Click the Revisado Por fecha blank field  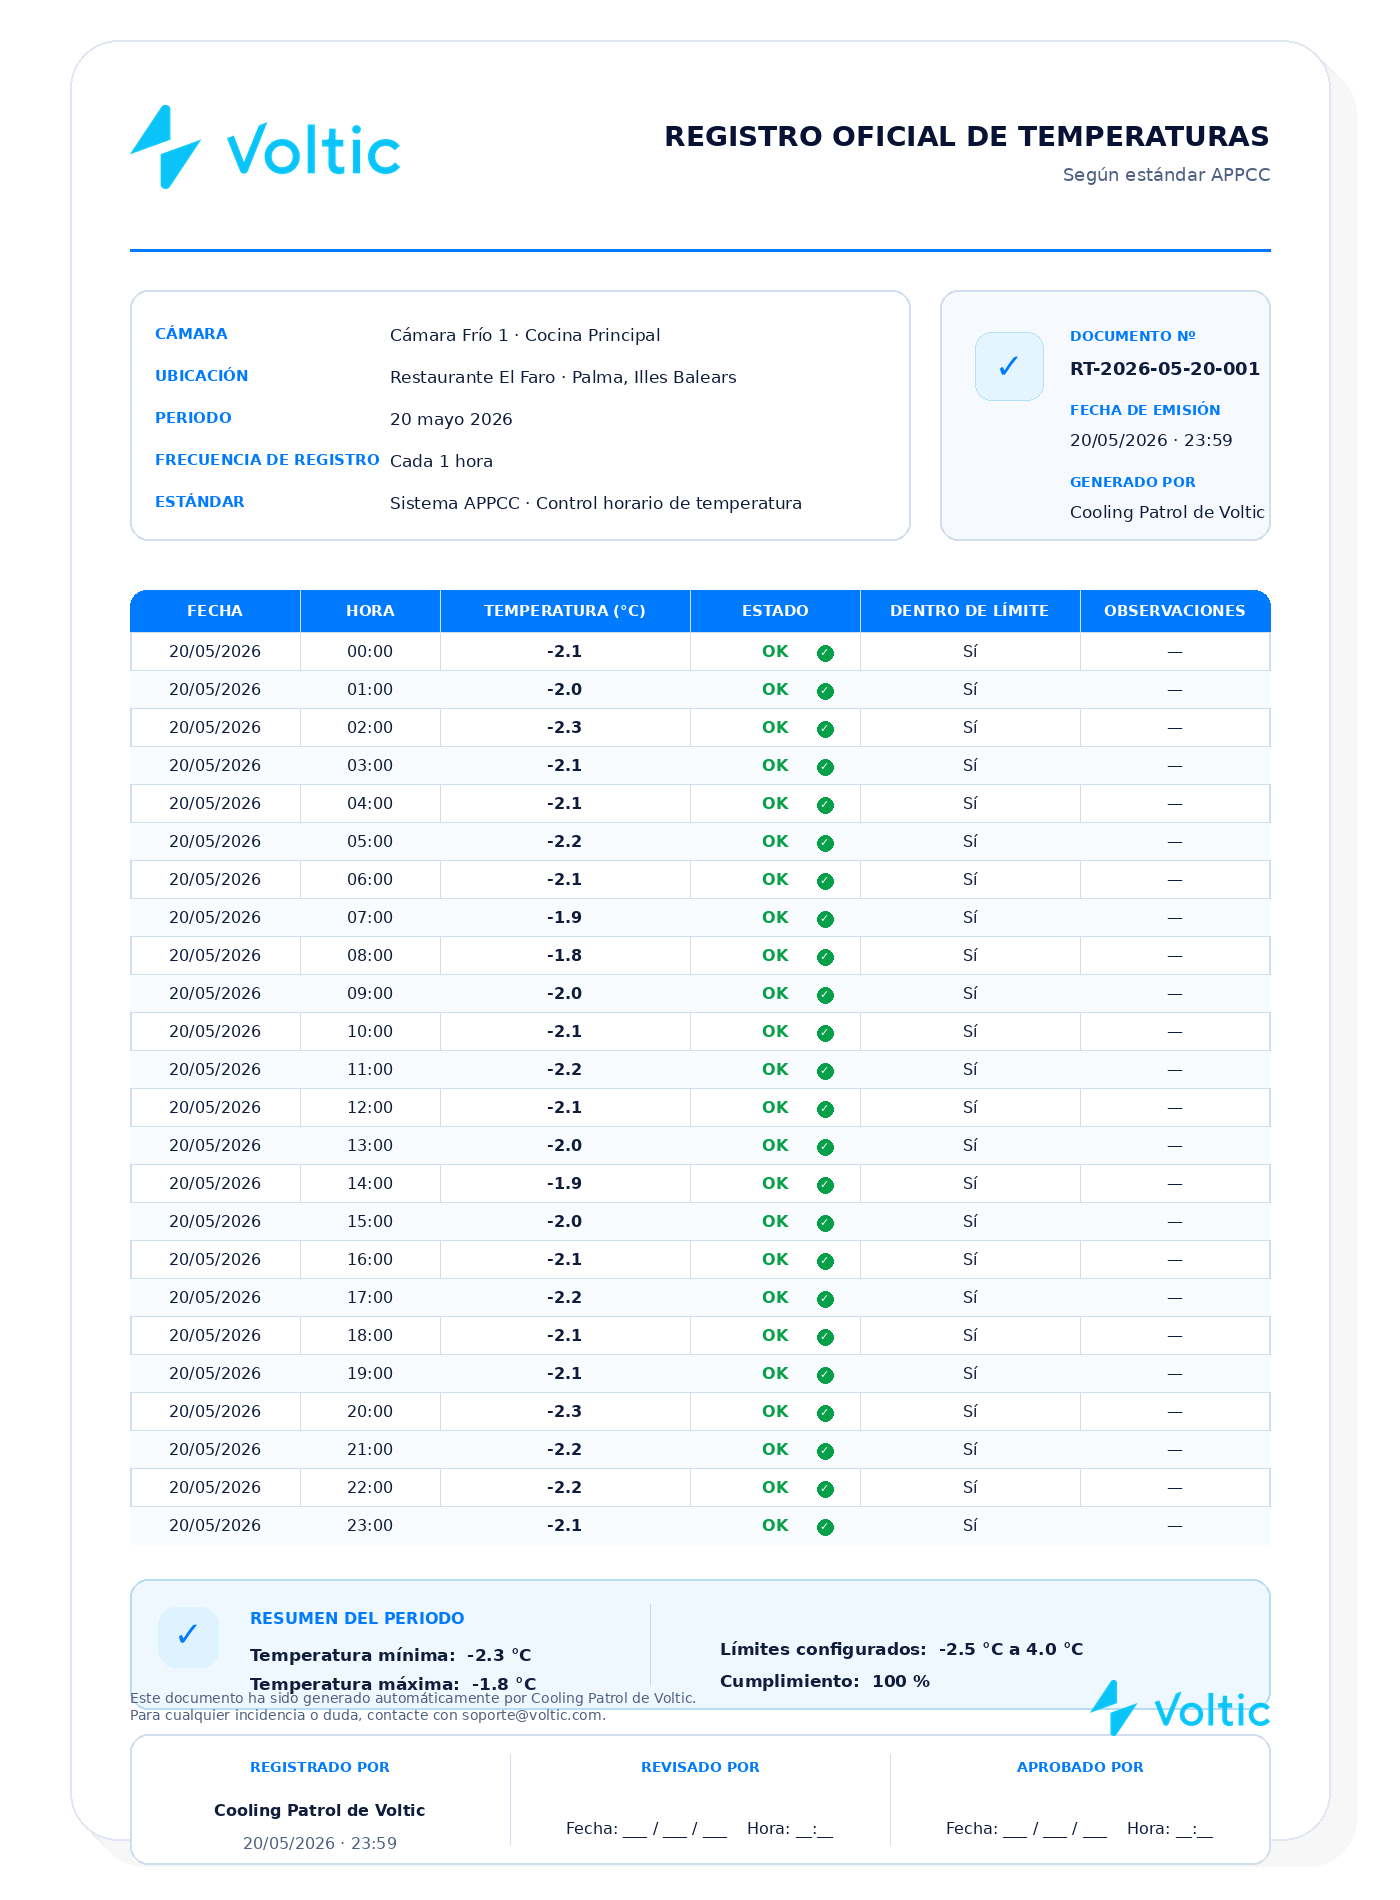coord(646,1829)
